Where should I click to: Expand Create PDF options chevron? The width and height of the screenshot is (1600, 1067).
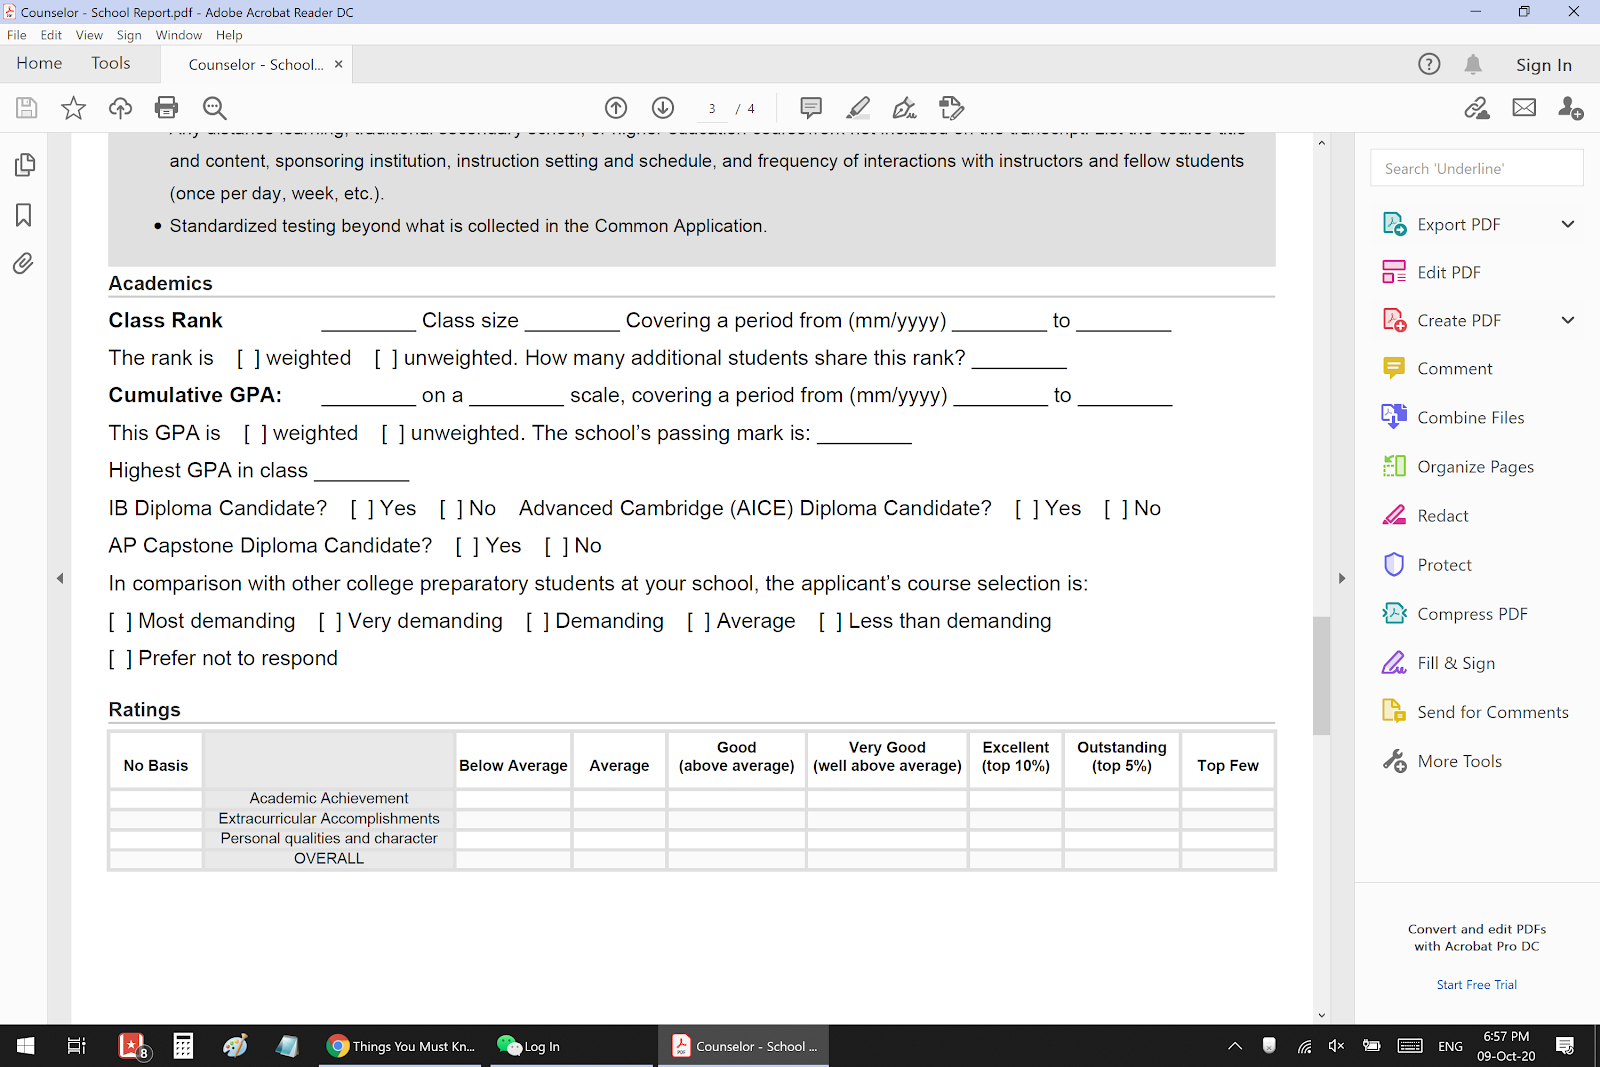1568,320
